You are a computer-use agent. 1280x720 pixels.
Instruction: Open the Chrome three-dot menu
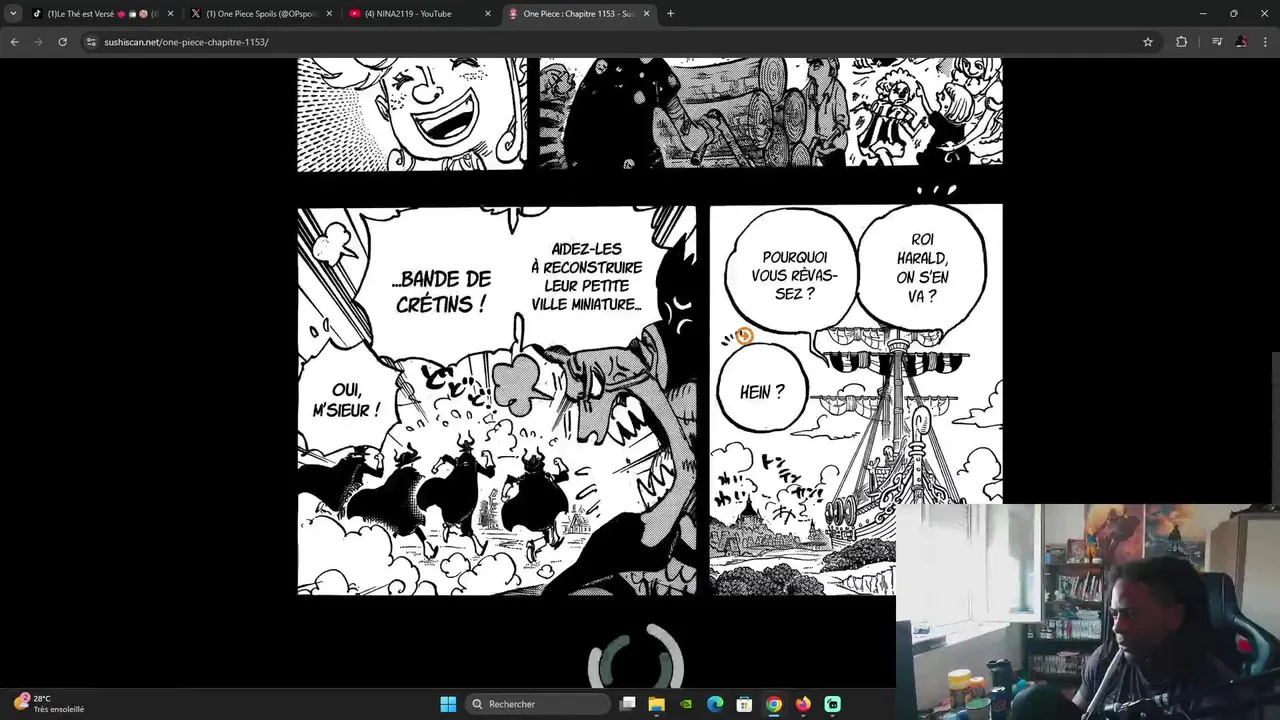click(1266, 42)
